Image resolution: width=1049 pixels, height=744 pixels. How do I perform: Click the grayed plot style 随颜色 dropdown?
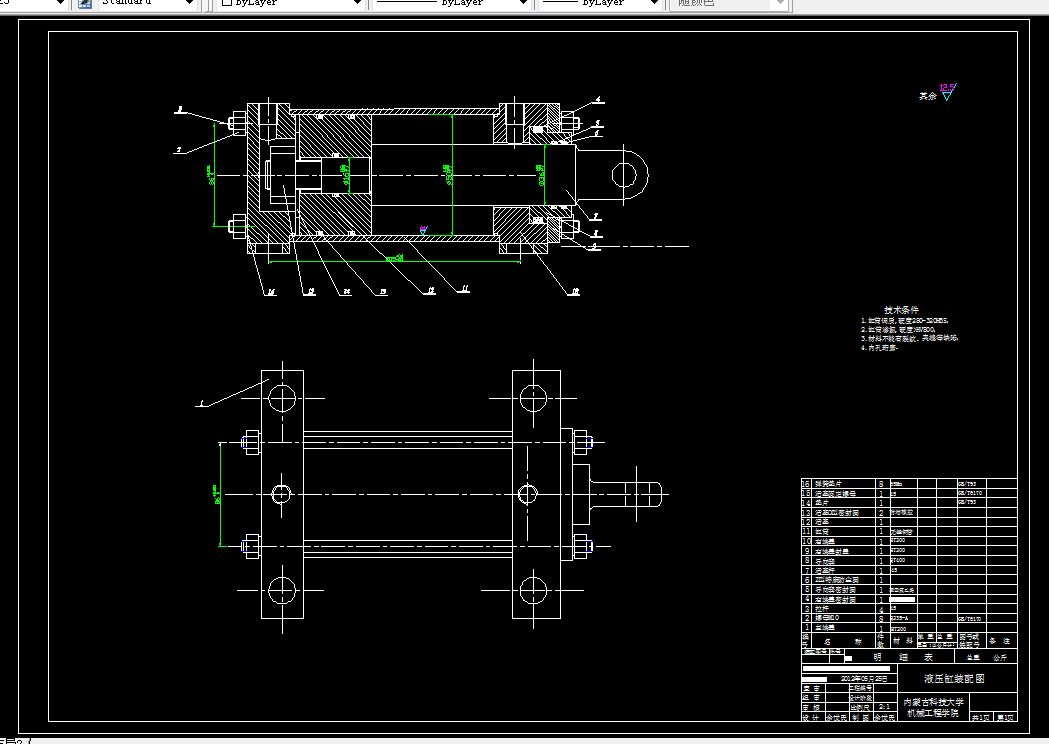click(x=731, y=3)
